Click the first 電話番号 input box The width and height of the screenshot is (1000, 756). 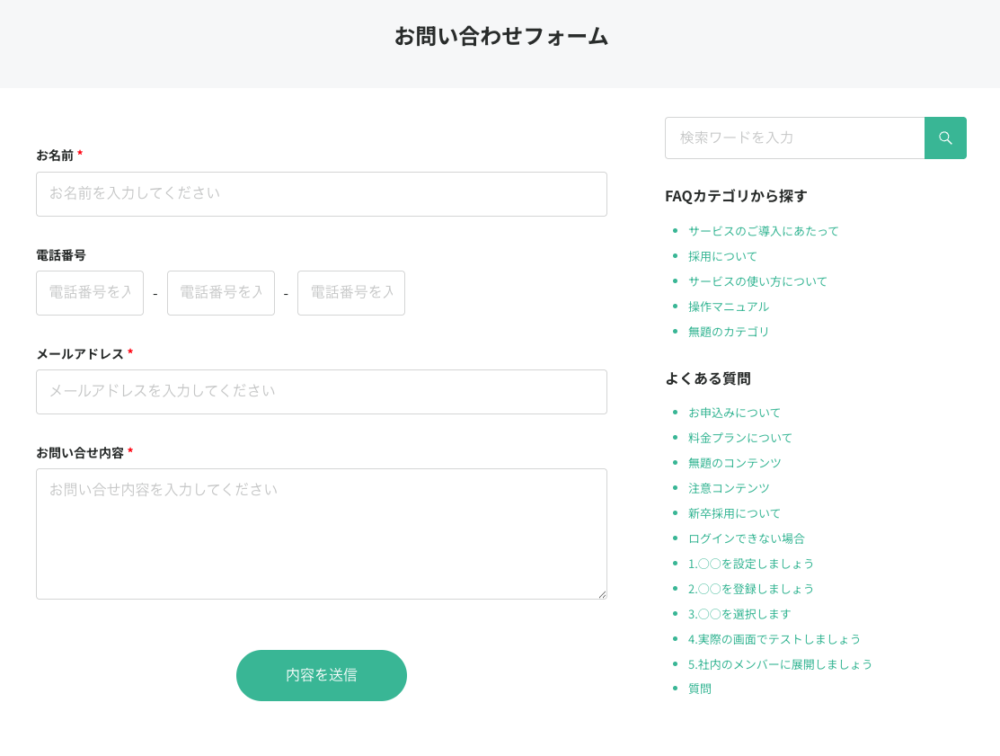tap(90, 293)
